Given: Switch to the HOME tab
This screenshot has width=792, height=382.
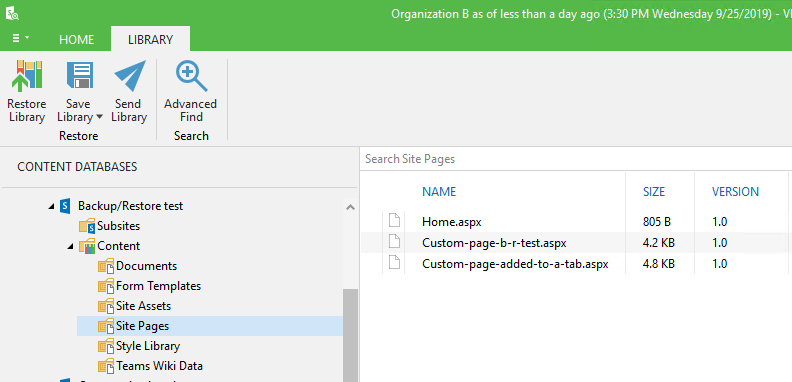Looking at the screenshot, I should (x=76, y=40).
